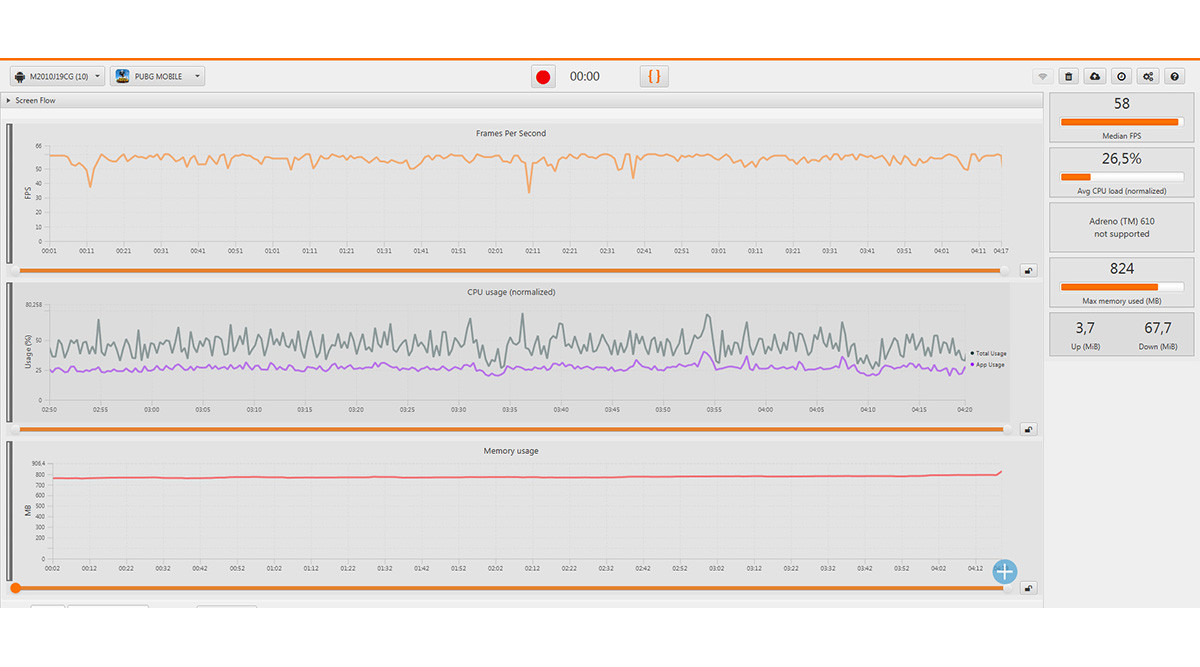Expand the Screen Flow section
Image resolution: width=1200 pixels, height=667 pixels.
click(9, 101)
